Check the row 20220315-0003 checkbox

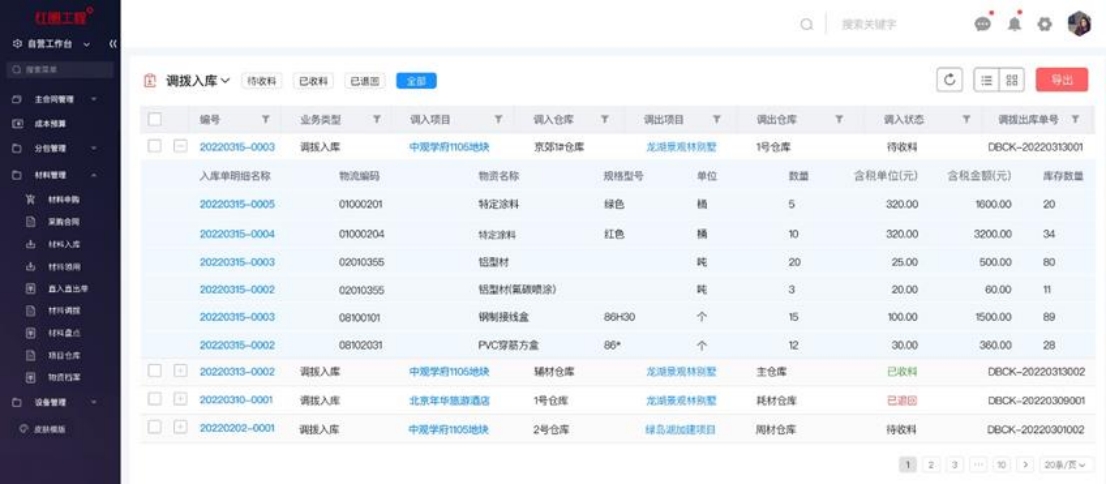point(155,147)
